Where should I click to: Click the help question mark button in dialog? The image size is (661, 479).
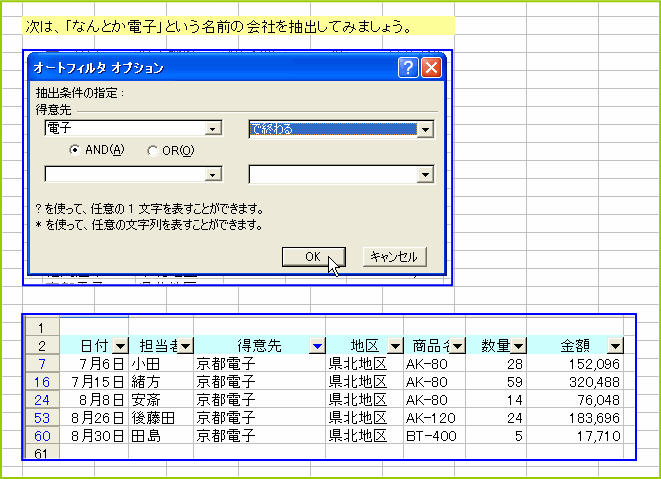click(x=408, y=67)
